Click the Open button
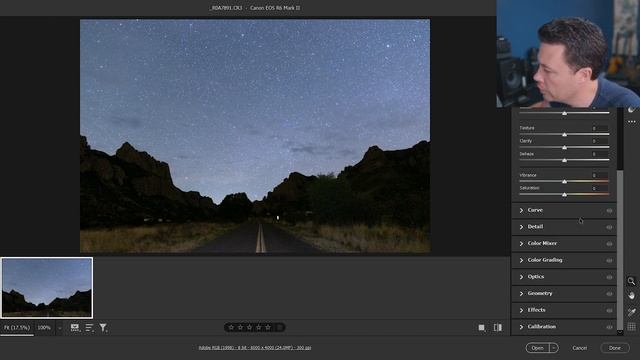 click(x=538, y=348)
